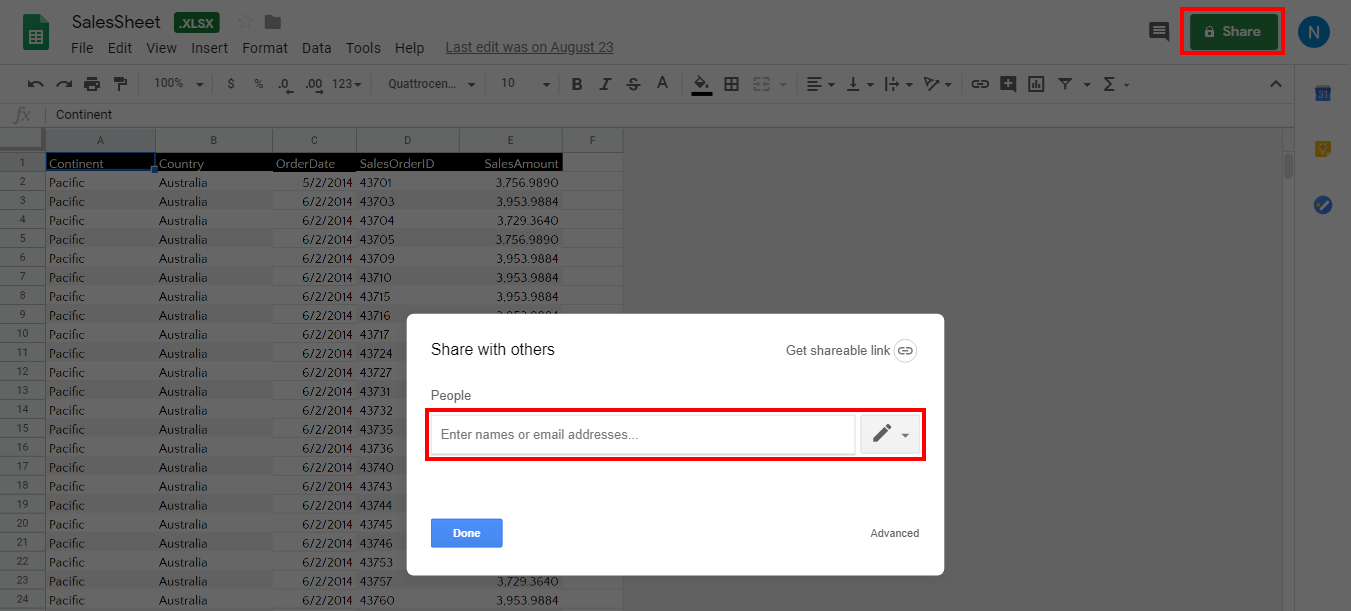This screenshot has width=1351, height=611.
Task: Open the Insert chart icon
Action: click(x=1036, y=83)
